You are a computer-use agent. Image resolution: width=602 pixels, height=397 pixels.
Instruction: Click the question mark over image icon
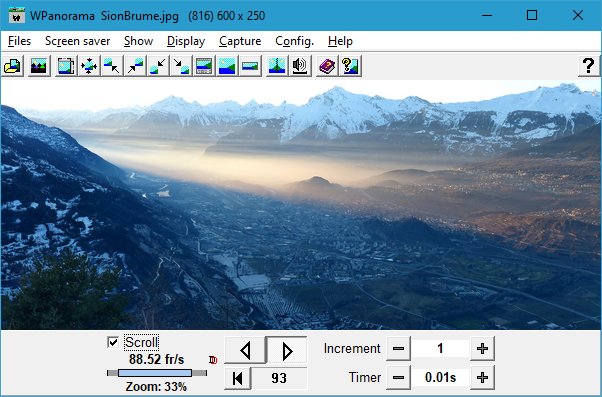[350, 66]
